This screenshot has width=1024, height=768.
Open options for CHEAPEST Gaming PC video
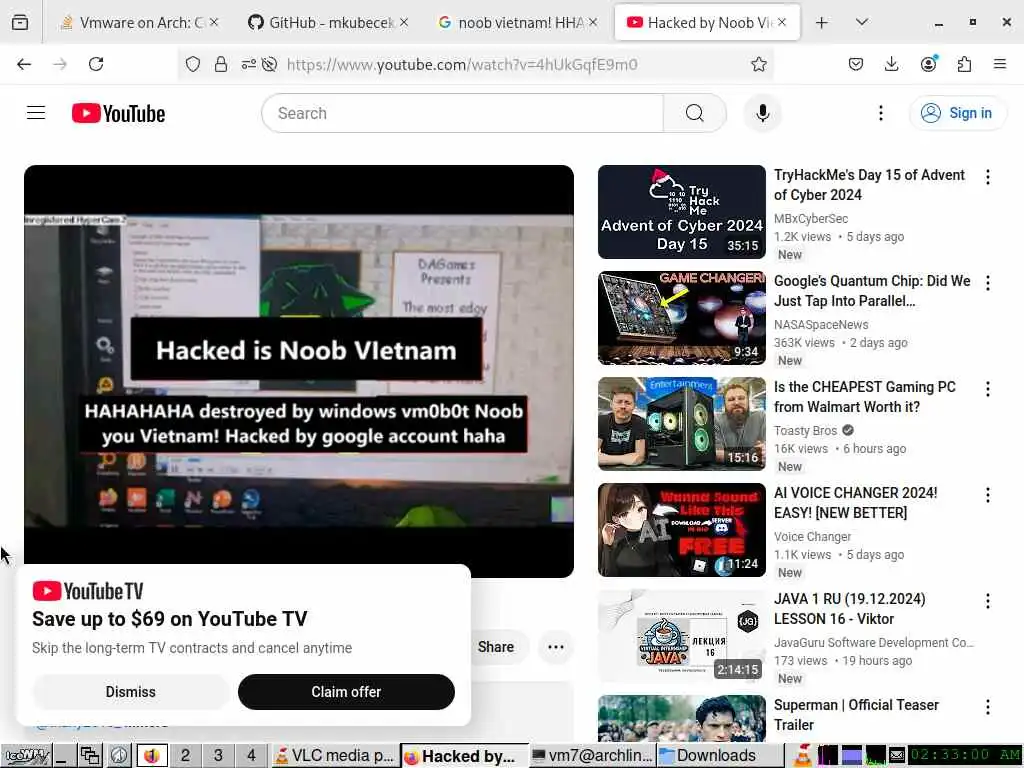click(x=987, y=389)
